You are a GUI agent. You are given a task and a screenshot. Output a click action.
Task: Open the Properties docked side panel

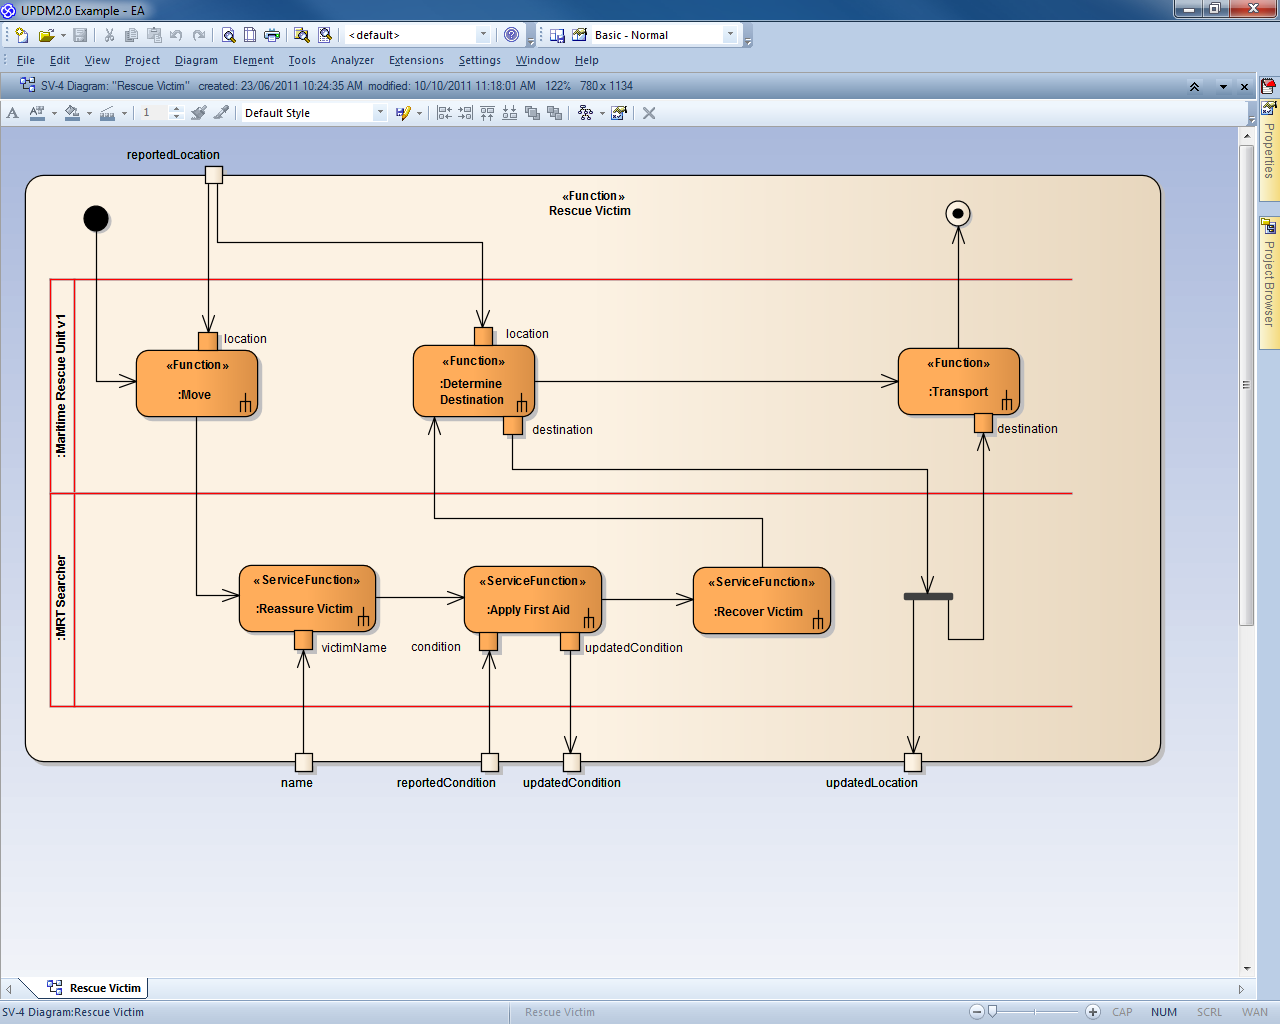[1269, 140]
